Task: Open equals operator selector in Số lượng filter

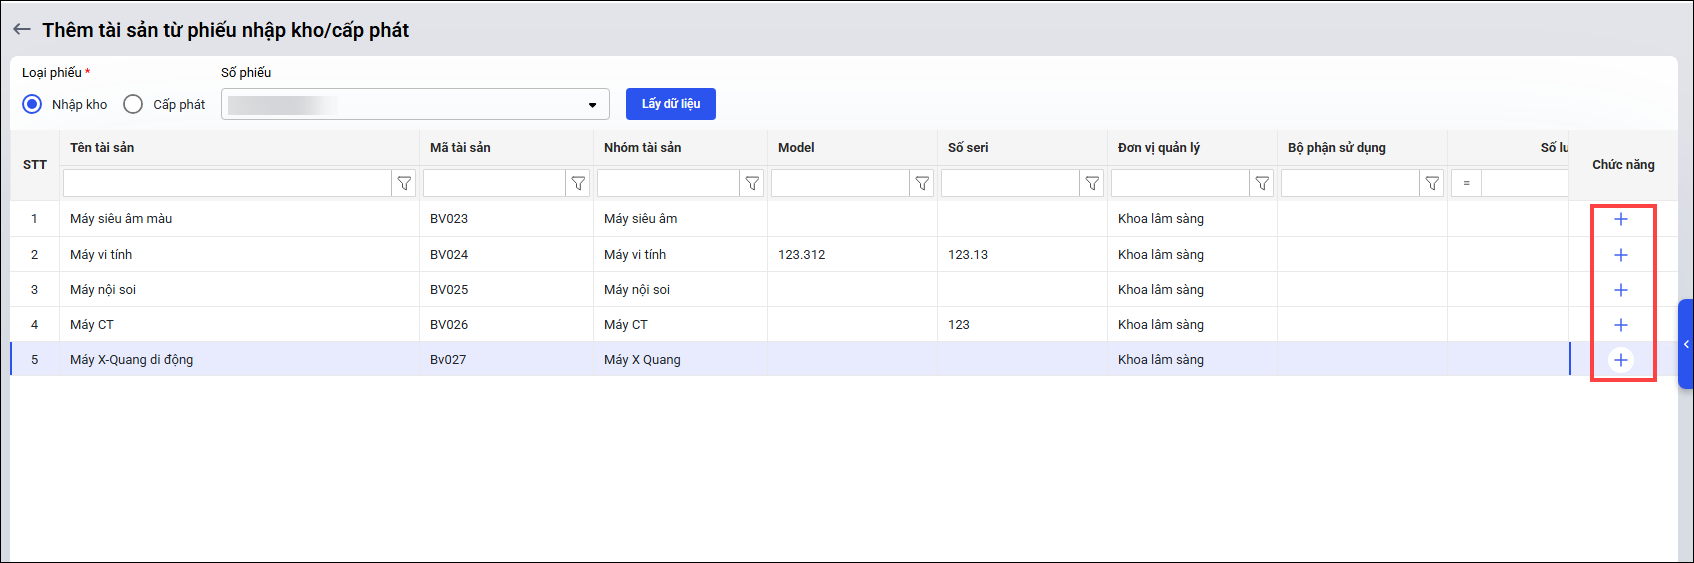Action: click(x=1466, y=183)
